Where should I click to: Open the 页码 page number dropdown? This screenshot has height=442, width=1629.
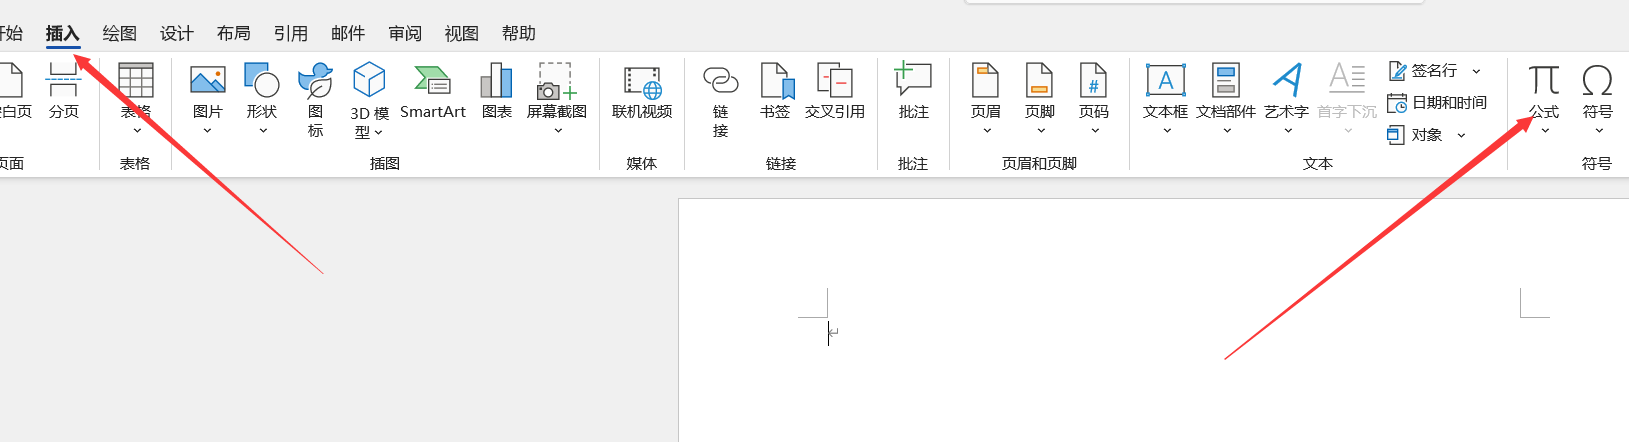1093,131
